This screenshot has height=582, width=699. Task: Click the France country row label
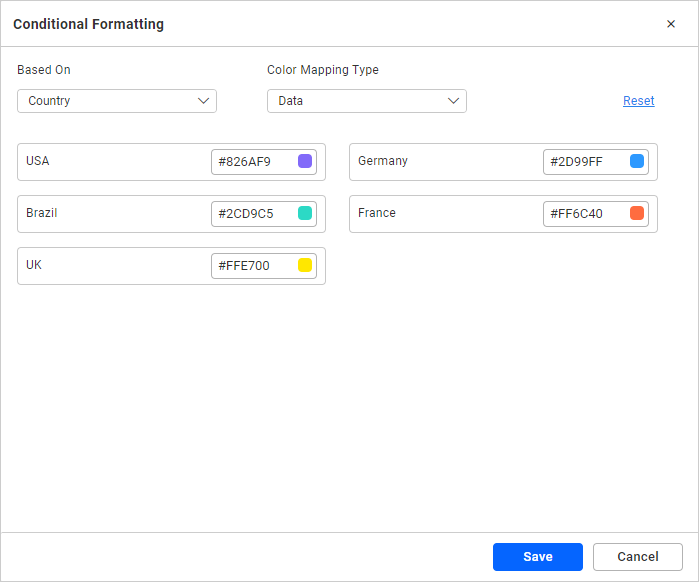377,213
